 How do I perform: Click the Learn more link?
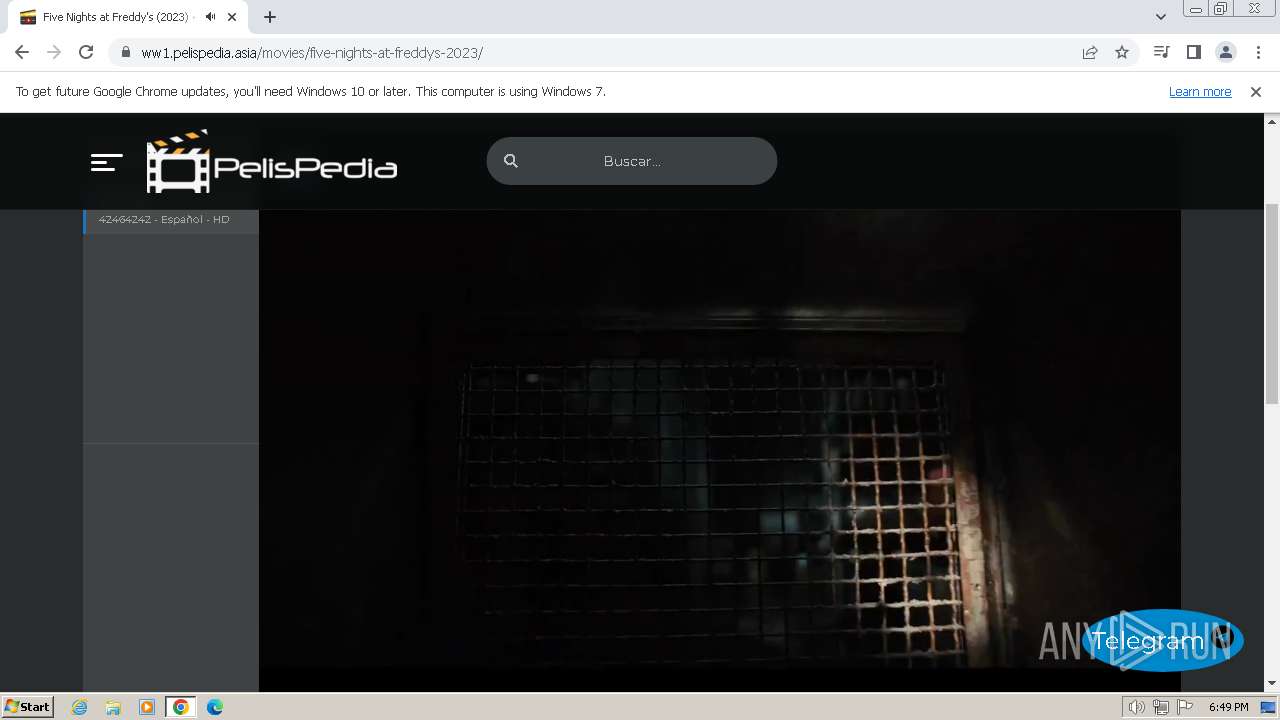coord(1200,92)
